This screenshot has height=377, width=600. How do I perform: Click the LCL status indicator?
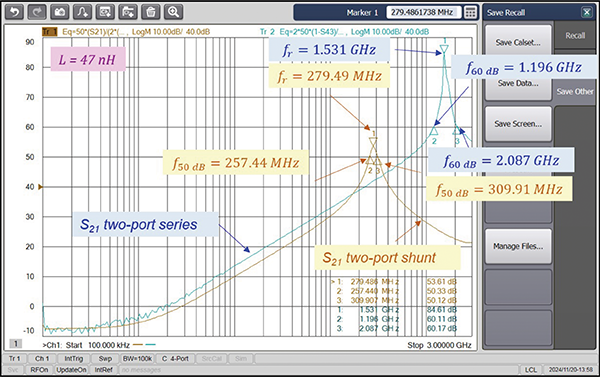[531, 370]
